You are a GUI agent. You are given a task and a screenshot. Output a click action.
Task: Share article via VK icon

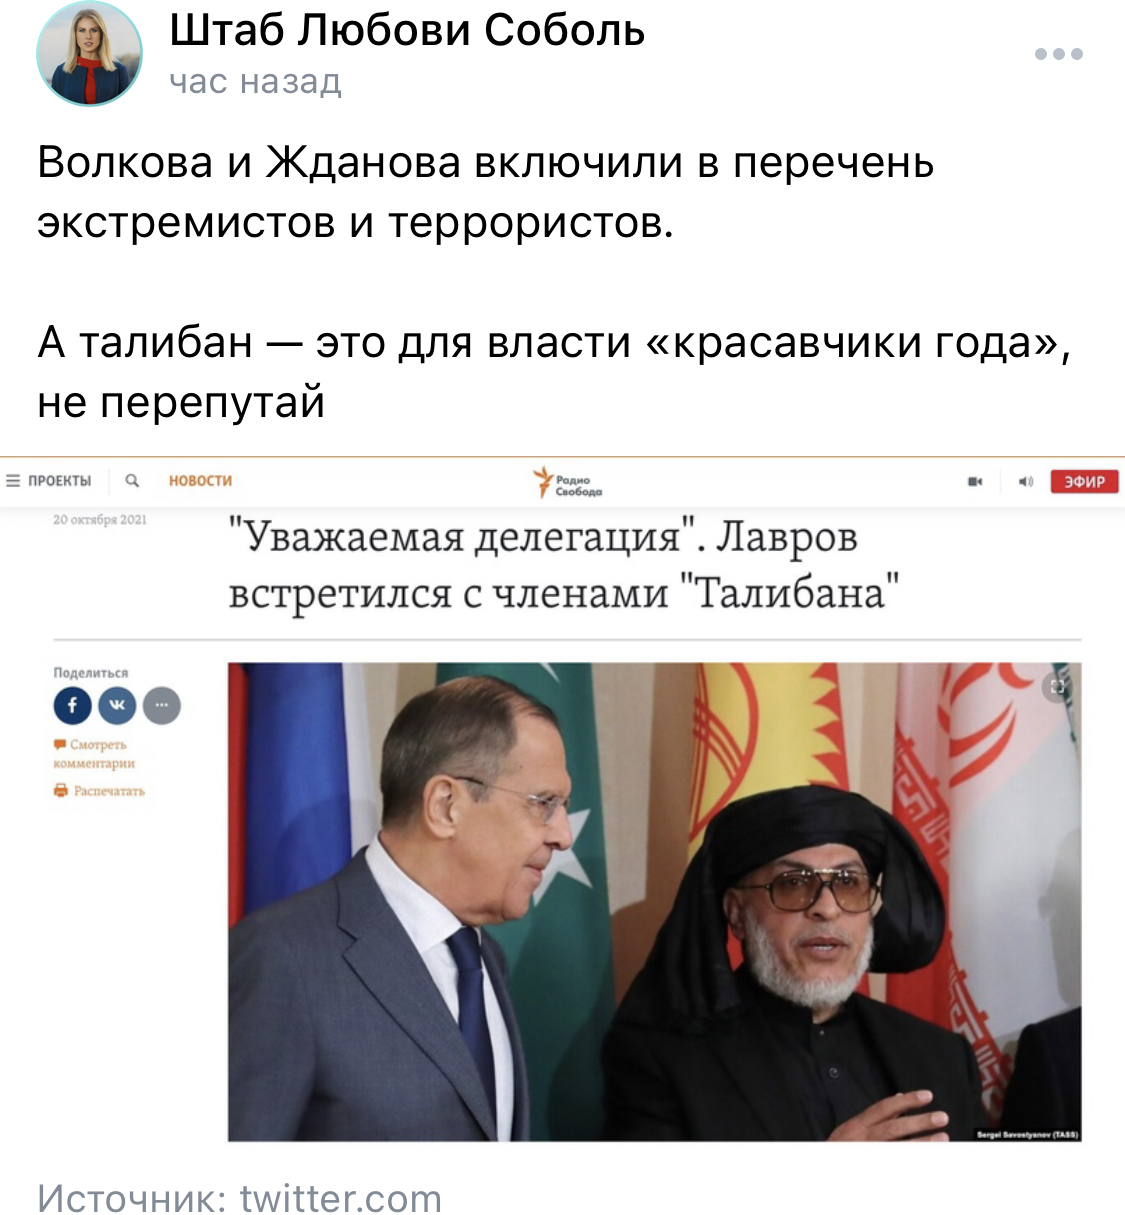click(117, 706)
